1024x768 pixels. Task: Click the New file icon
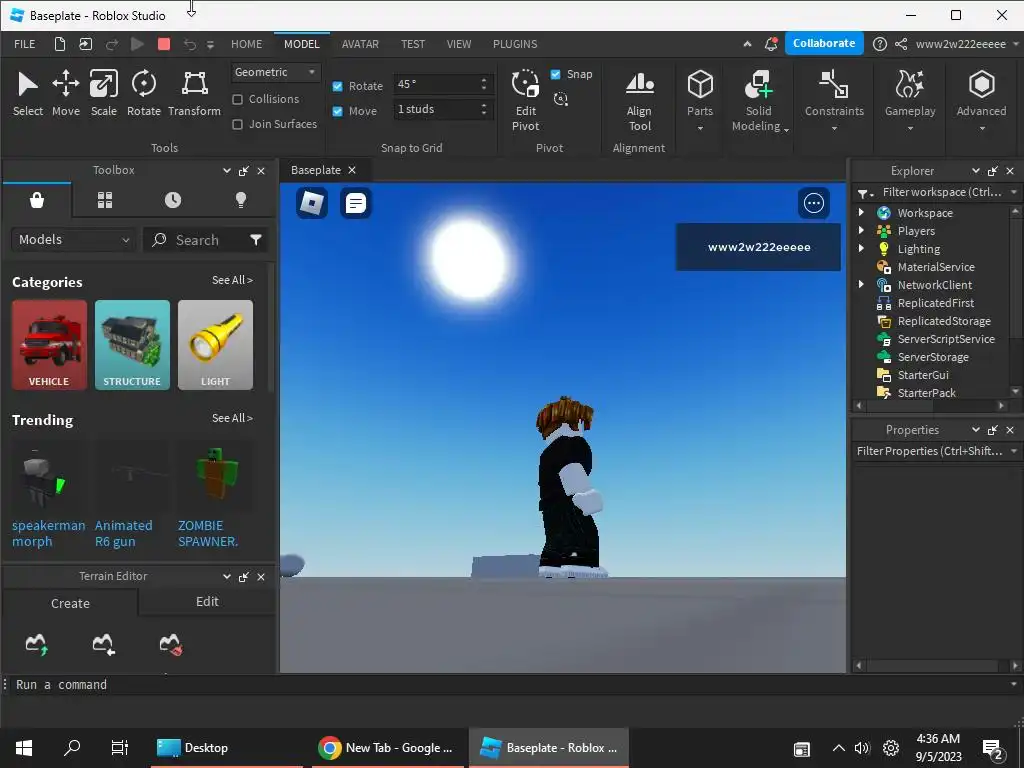tap(59, 44)
